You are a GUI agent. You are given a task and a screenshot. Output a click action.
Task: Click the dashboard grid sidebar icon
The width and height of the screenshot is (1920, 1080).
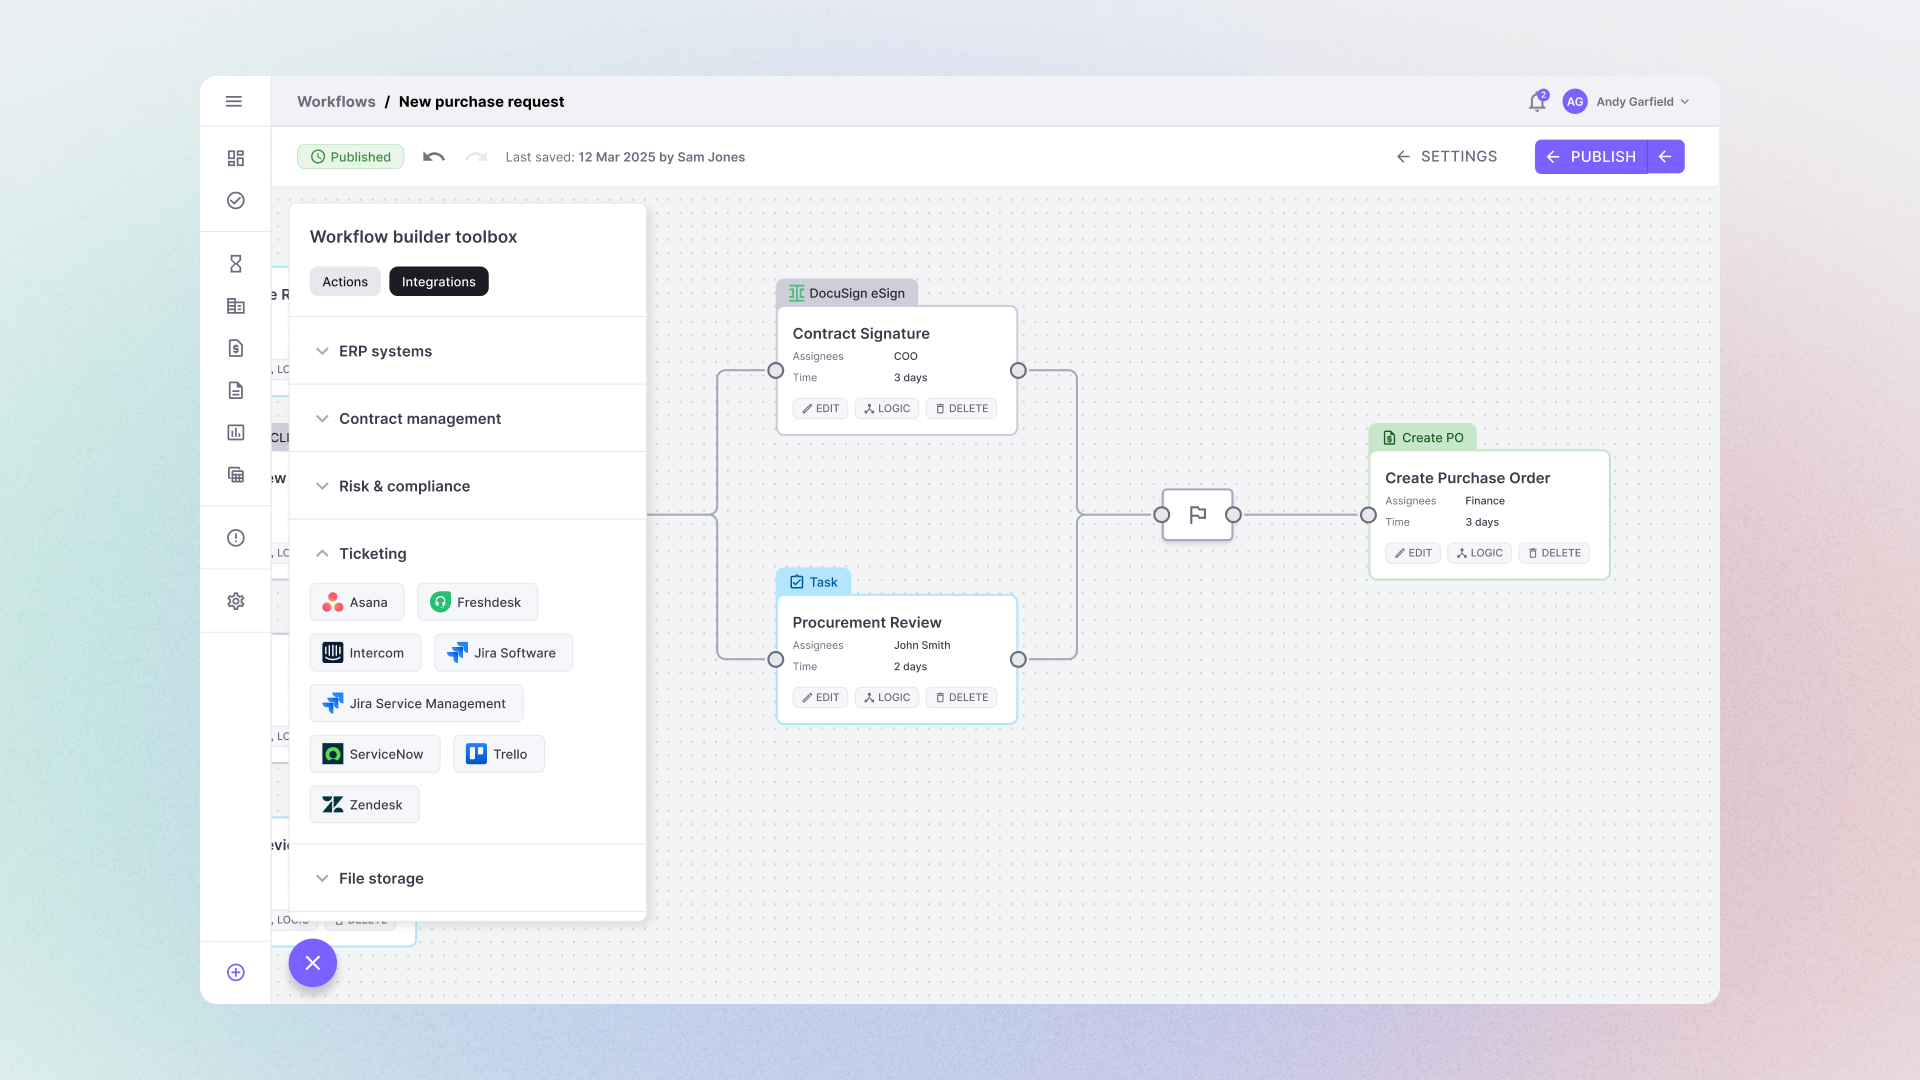[236, 158]
